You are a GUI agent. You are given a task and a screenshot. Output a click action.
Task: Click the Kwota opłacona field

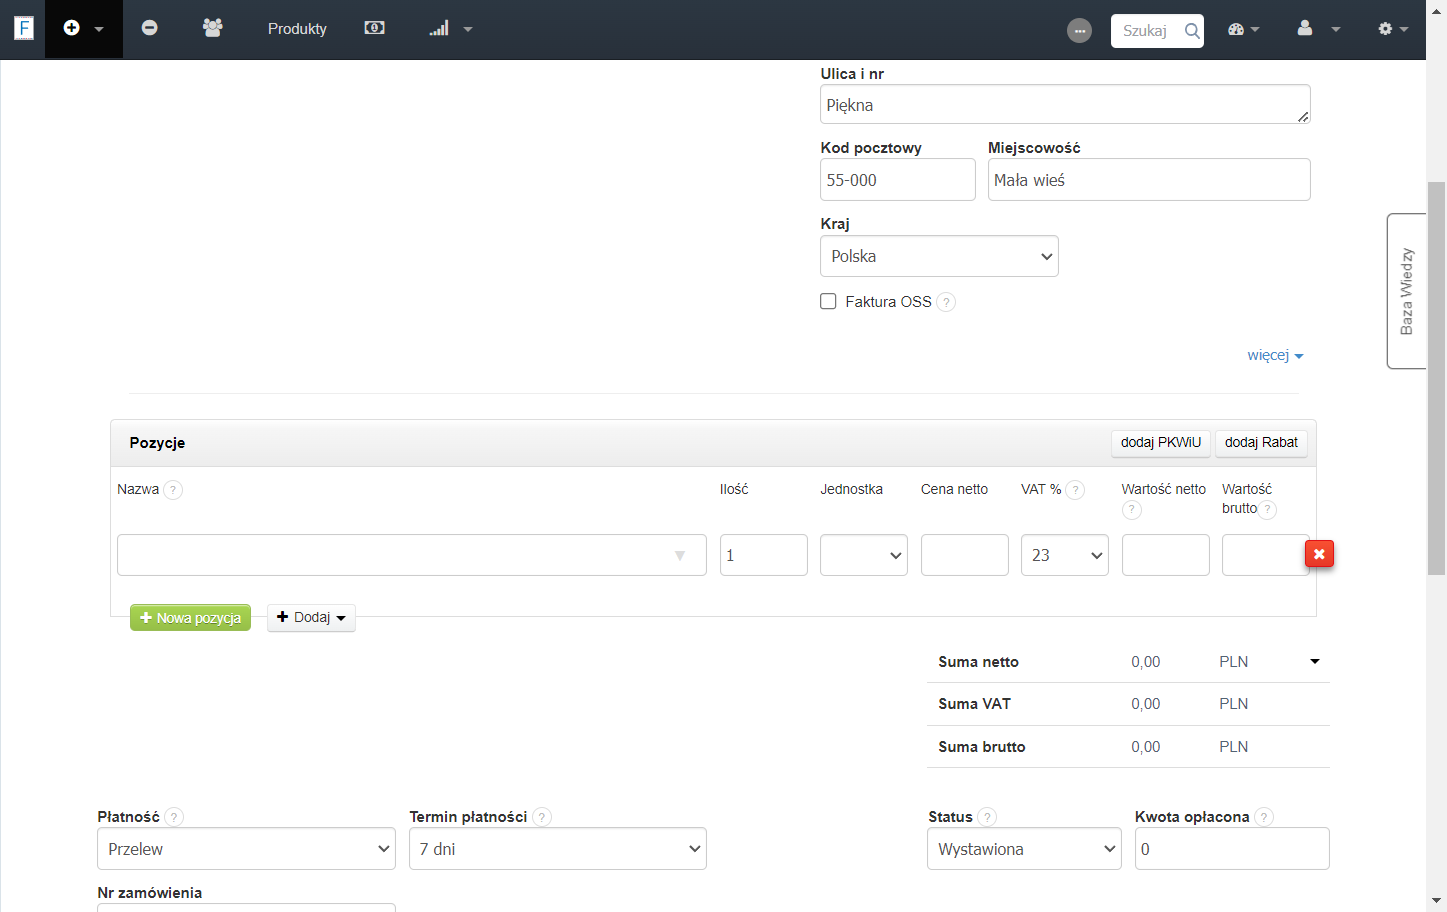point(1232,849)
